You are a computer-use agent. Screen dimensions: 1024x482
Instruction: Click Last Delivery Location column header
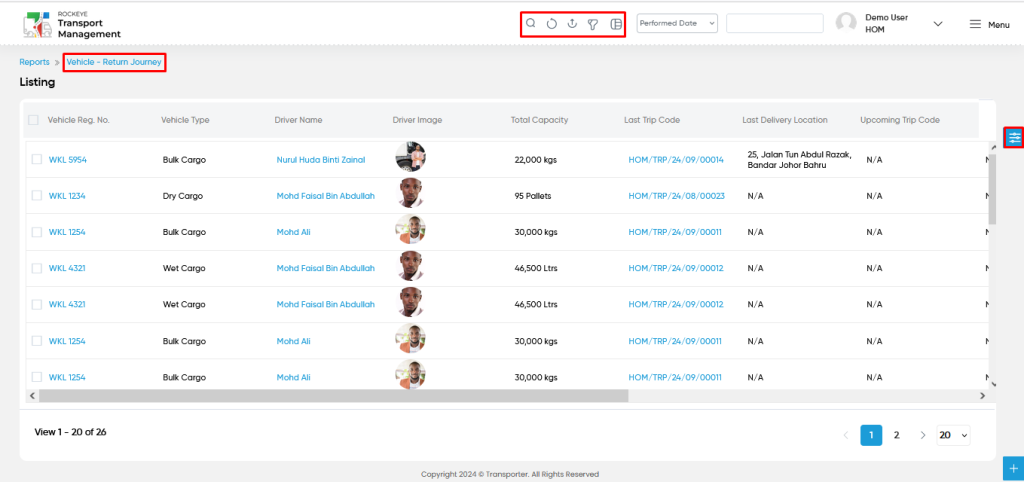785,120
